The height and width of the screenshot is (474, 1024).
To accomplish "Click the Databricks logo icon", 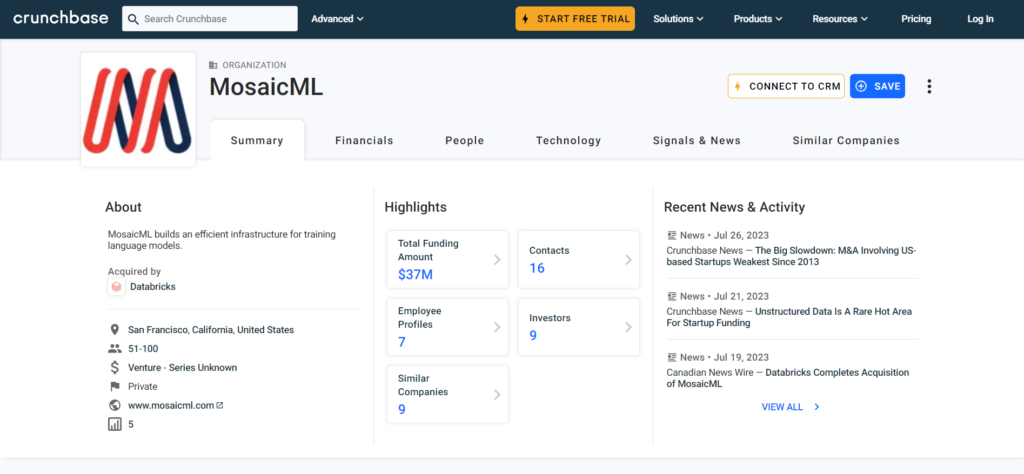I will pos(116,287).
